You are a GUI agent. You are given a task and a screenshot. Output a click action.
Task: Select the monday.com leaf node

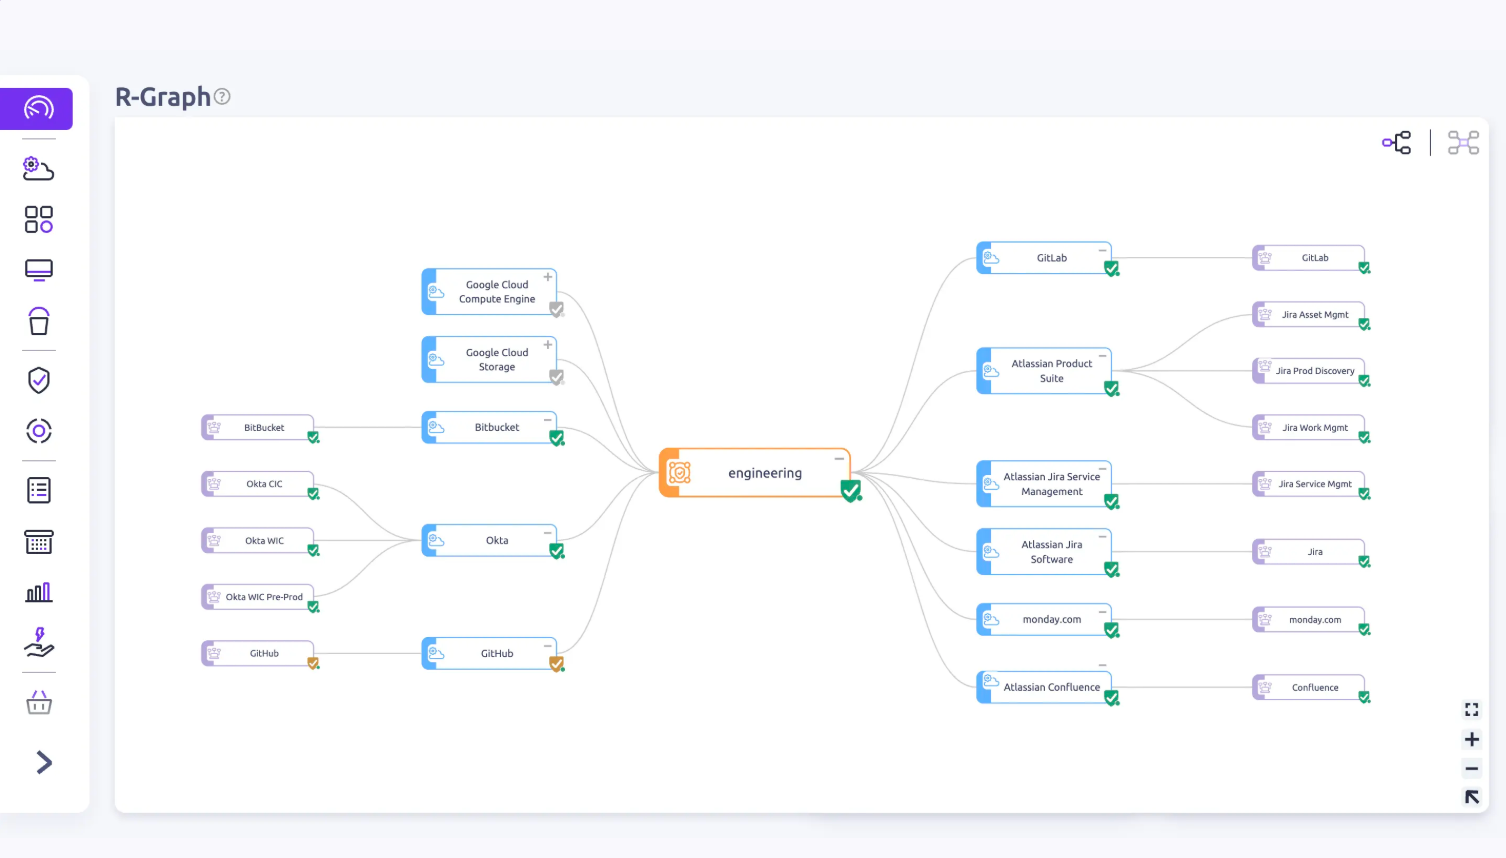[x=1309, y=620]
